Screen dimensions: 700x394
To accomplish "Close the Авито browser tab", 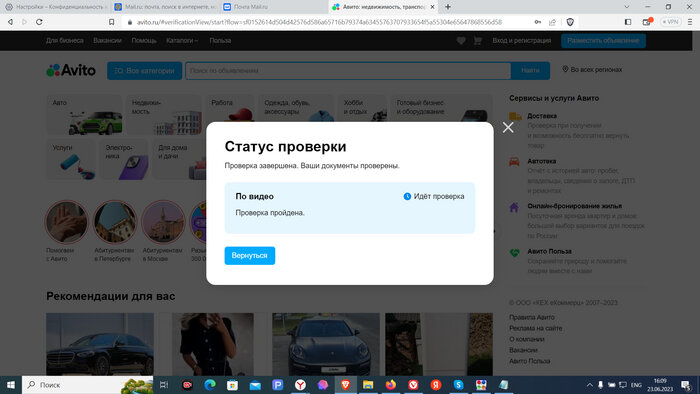I will pos(432,7).
